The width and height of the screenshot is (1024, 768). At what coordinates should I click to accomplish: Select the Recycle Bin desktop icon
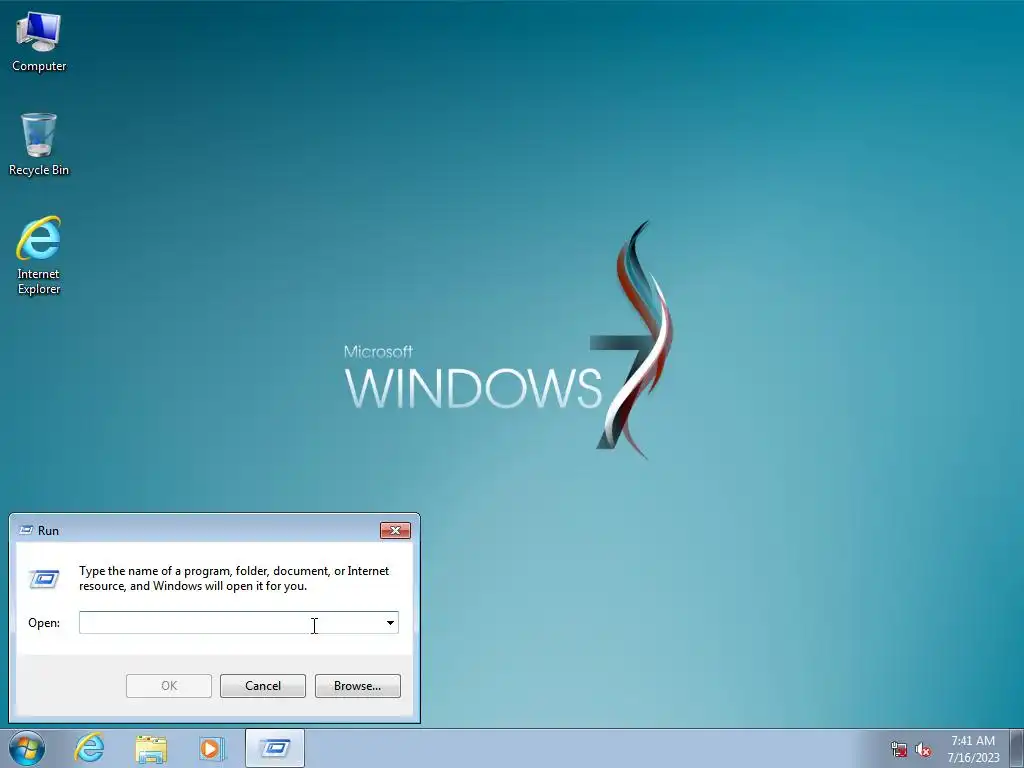click(x=39, y=145)
